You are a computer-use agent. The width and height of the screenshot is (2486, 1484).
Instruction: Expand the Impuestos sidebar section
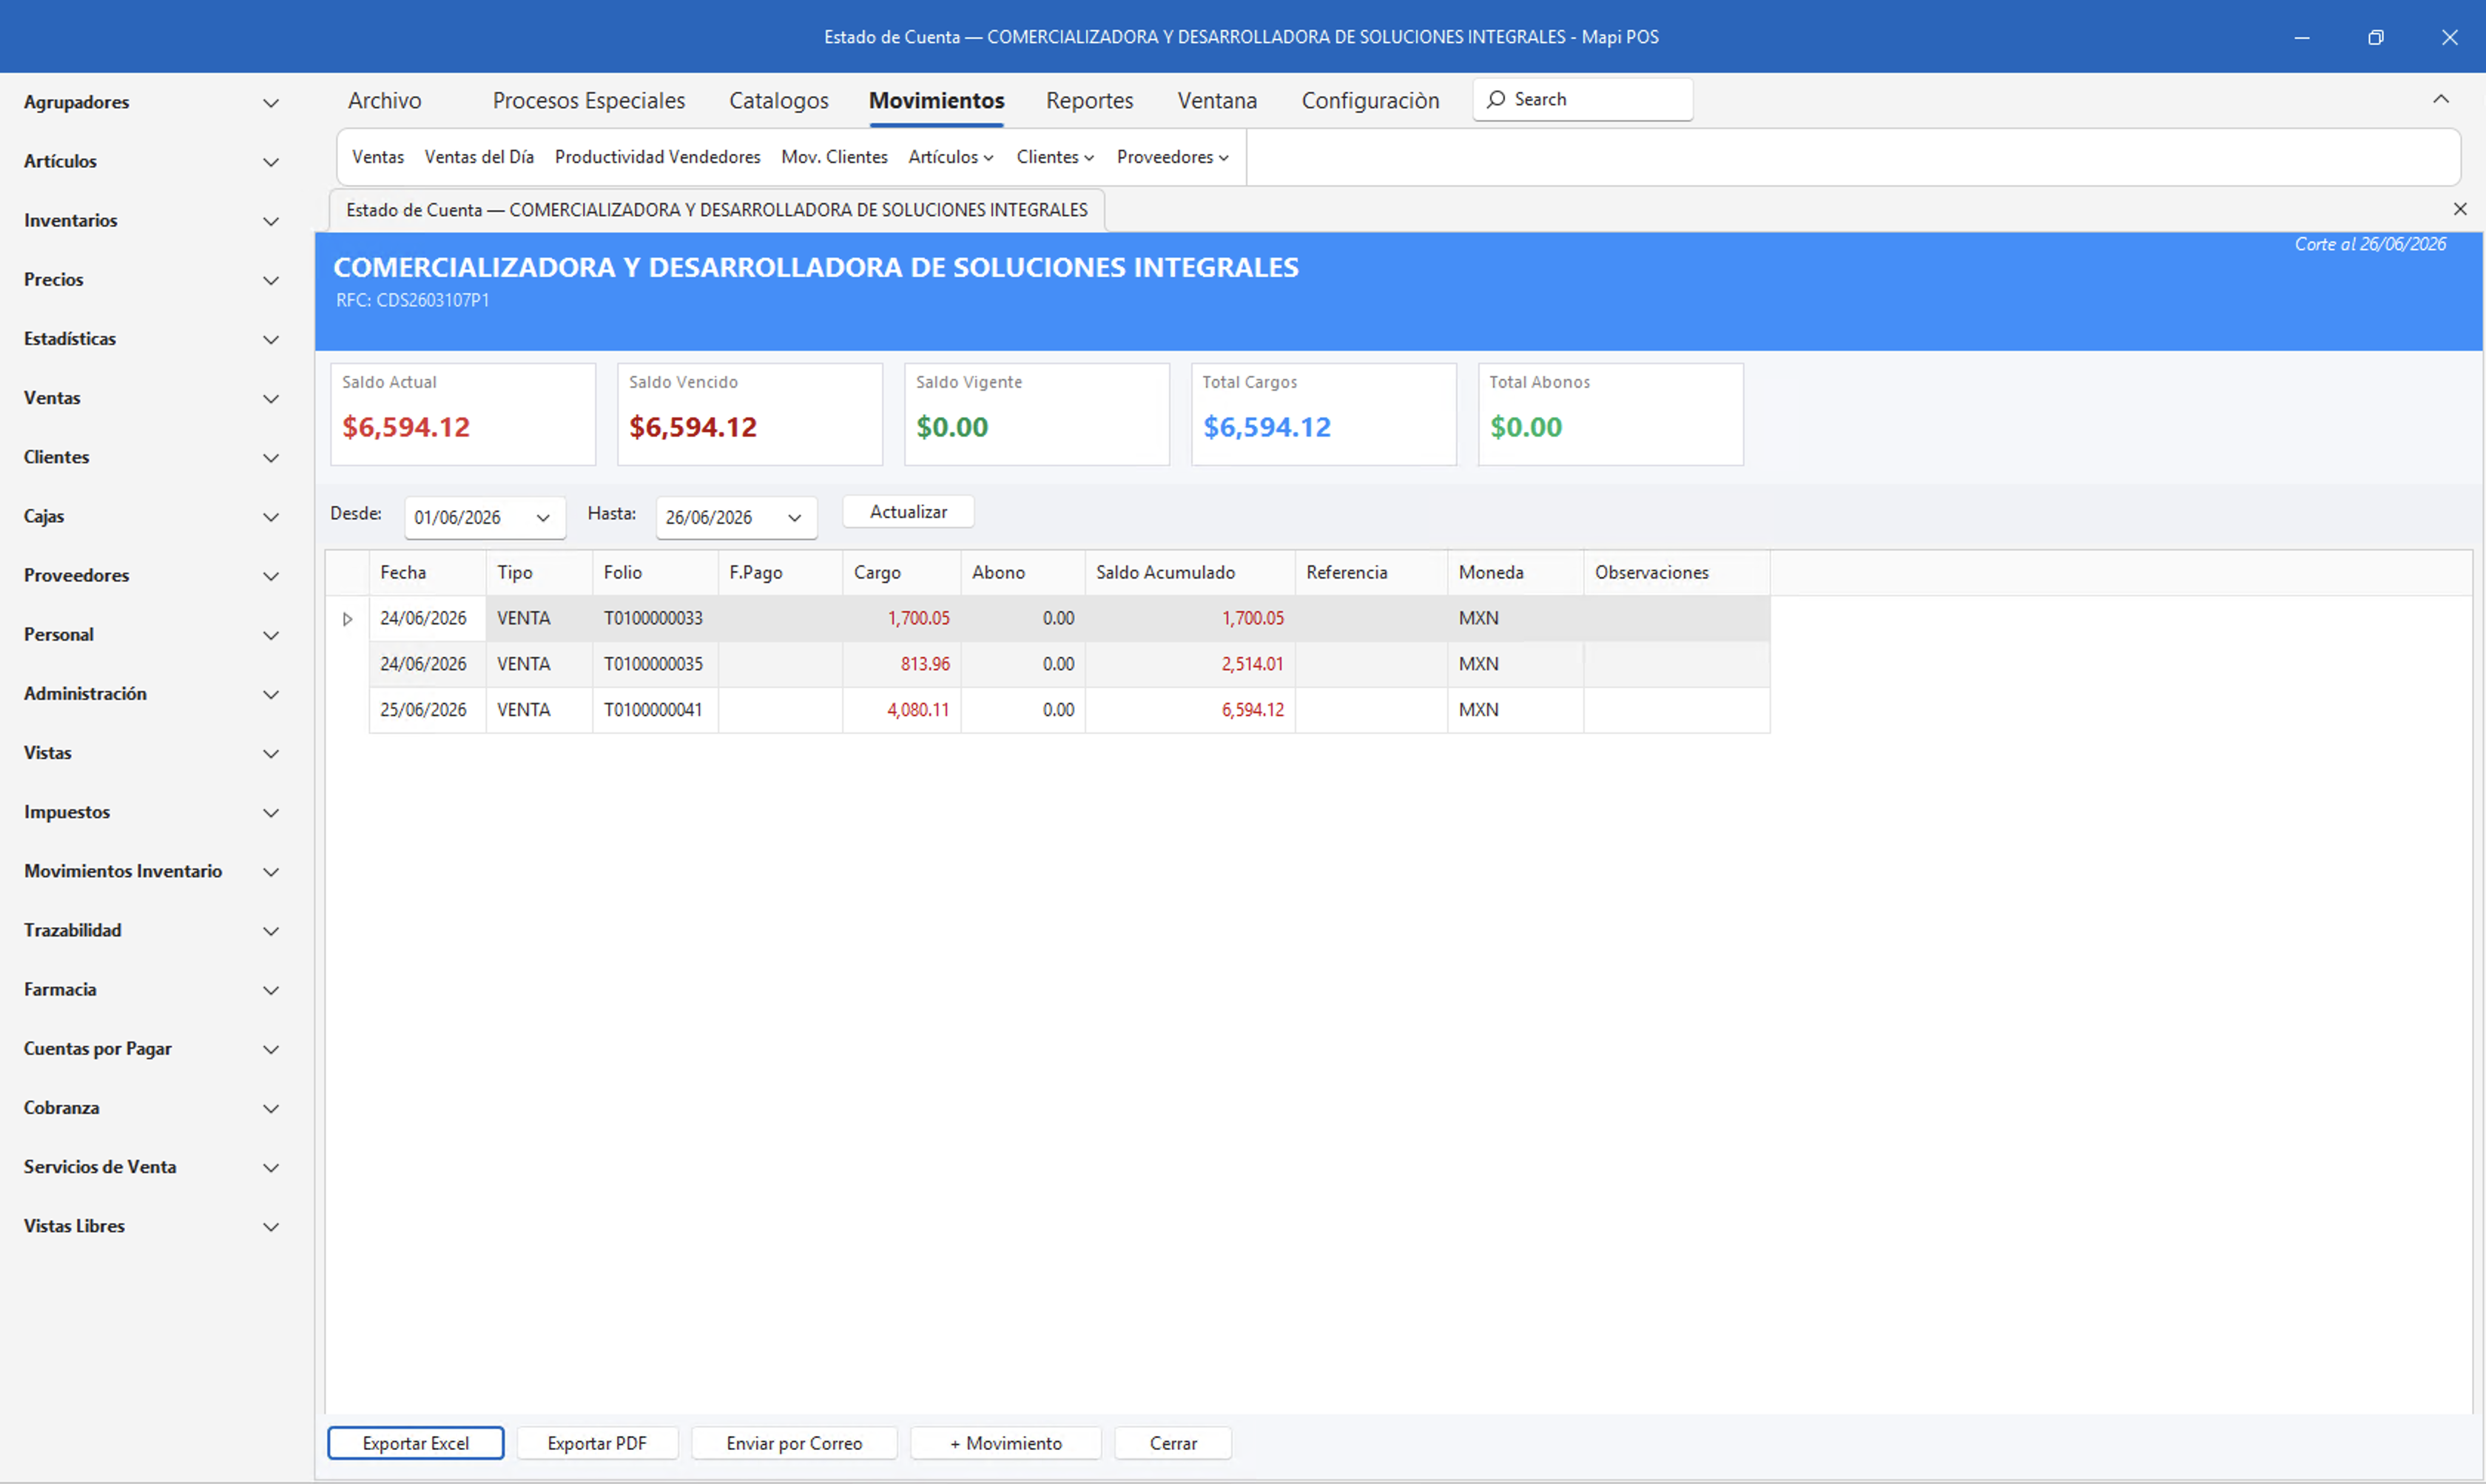coord(271,813)
